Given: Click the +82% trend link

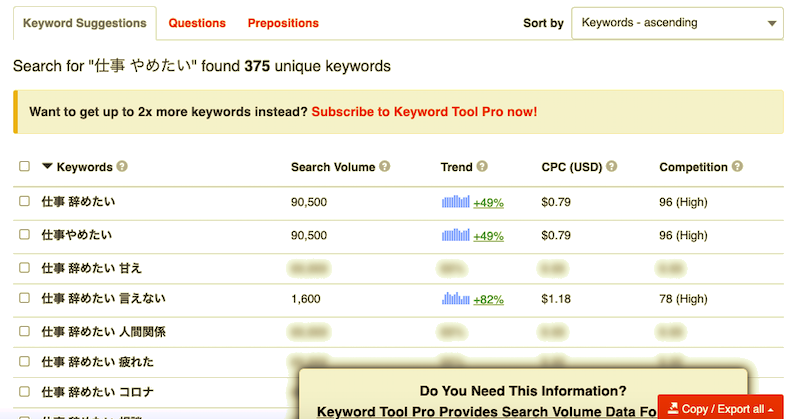Looking at the screenshot, I should point(488,299).
